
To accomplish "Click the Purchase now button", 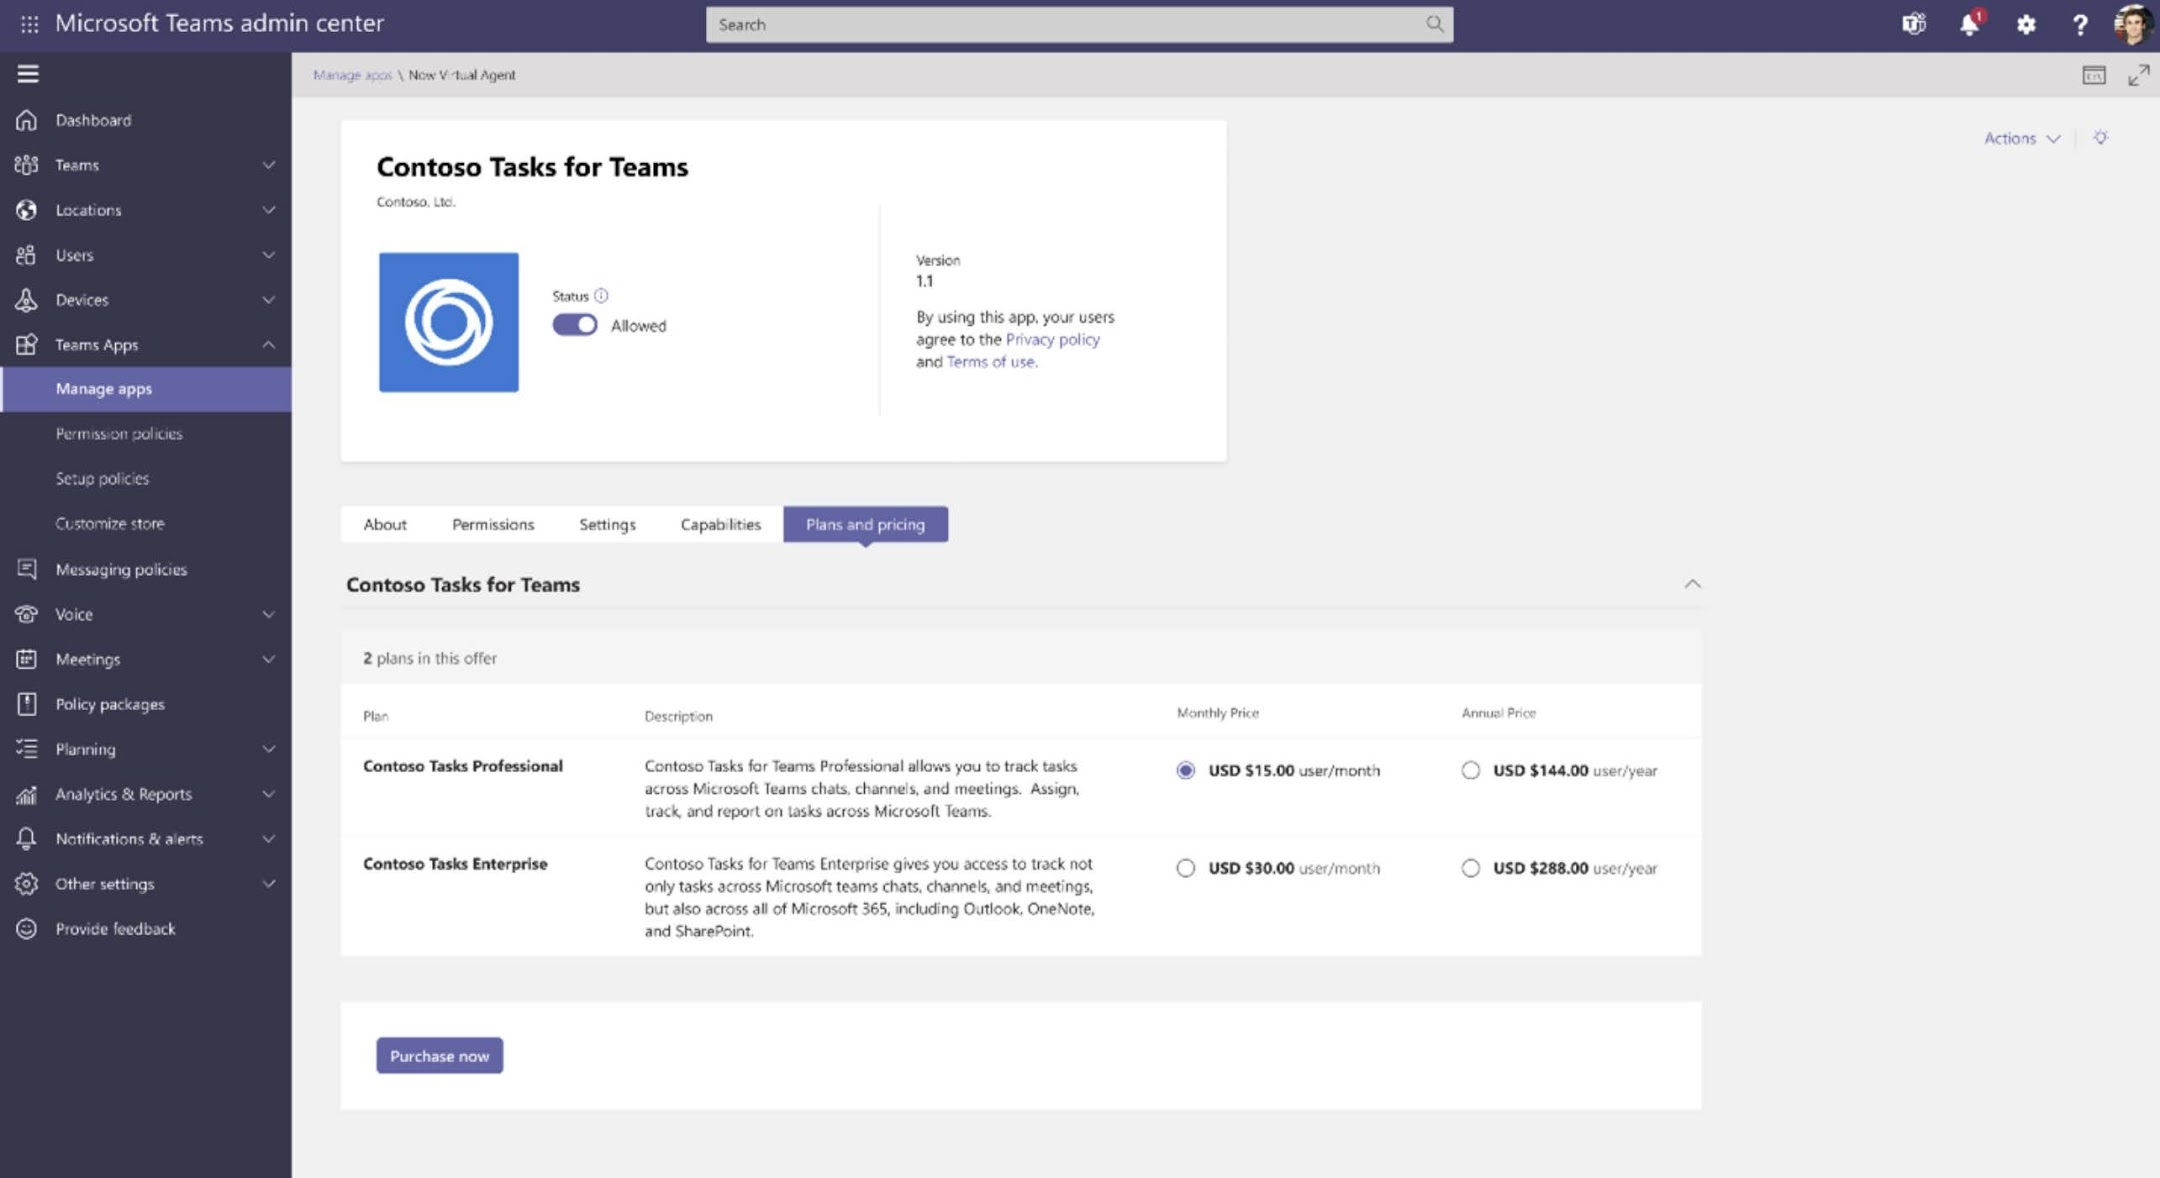I will pos(439,1056).
